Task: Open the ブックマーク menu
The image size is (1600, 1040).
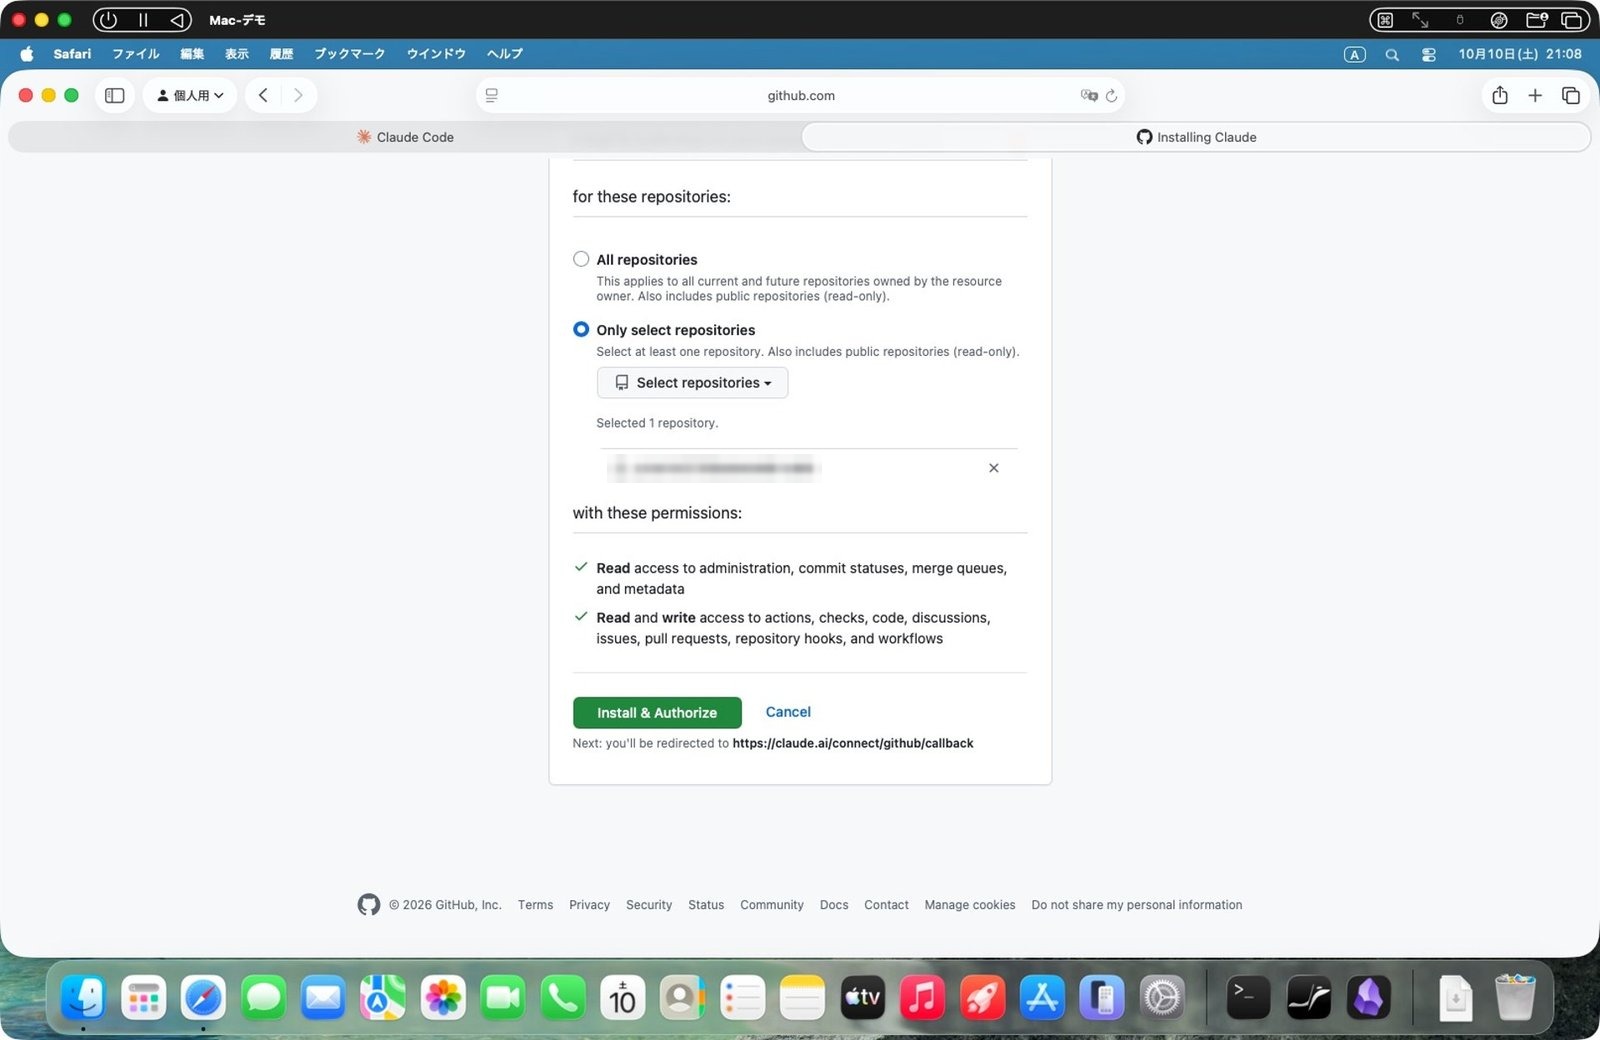Action: (350, 54)
